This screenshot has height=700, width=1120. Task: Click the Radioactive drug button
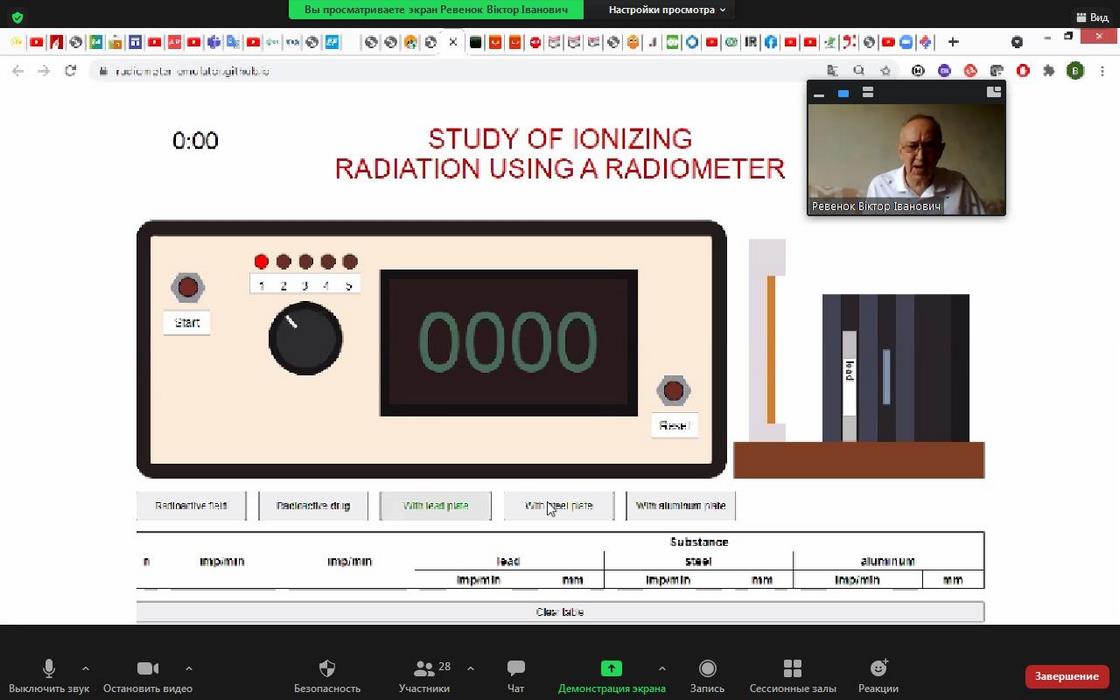tap(313, 506)
